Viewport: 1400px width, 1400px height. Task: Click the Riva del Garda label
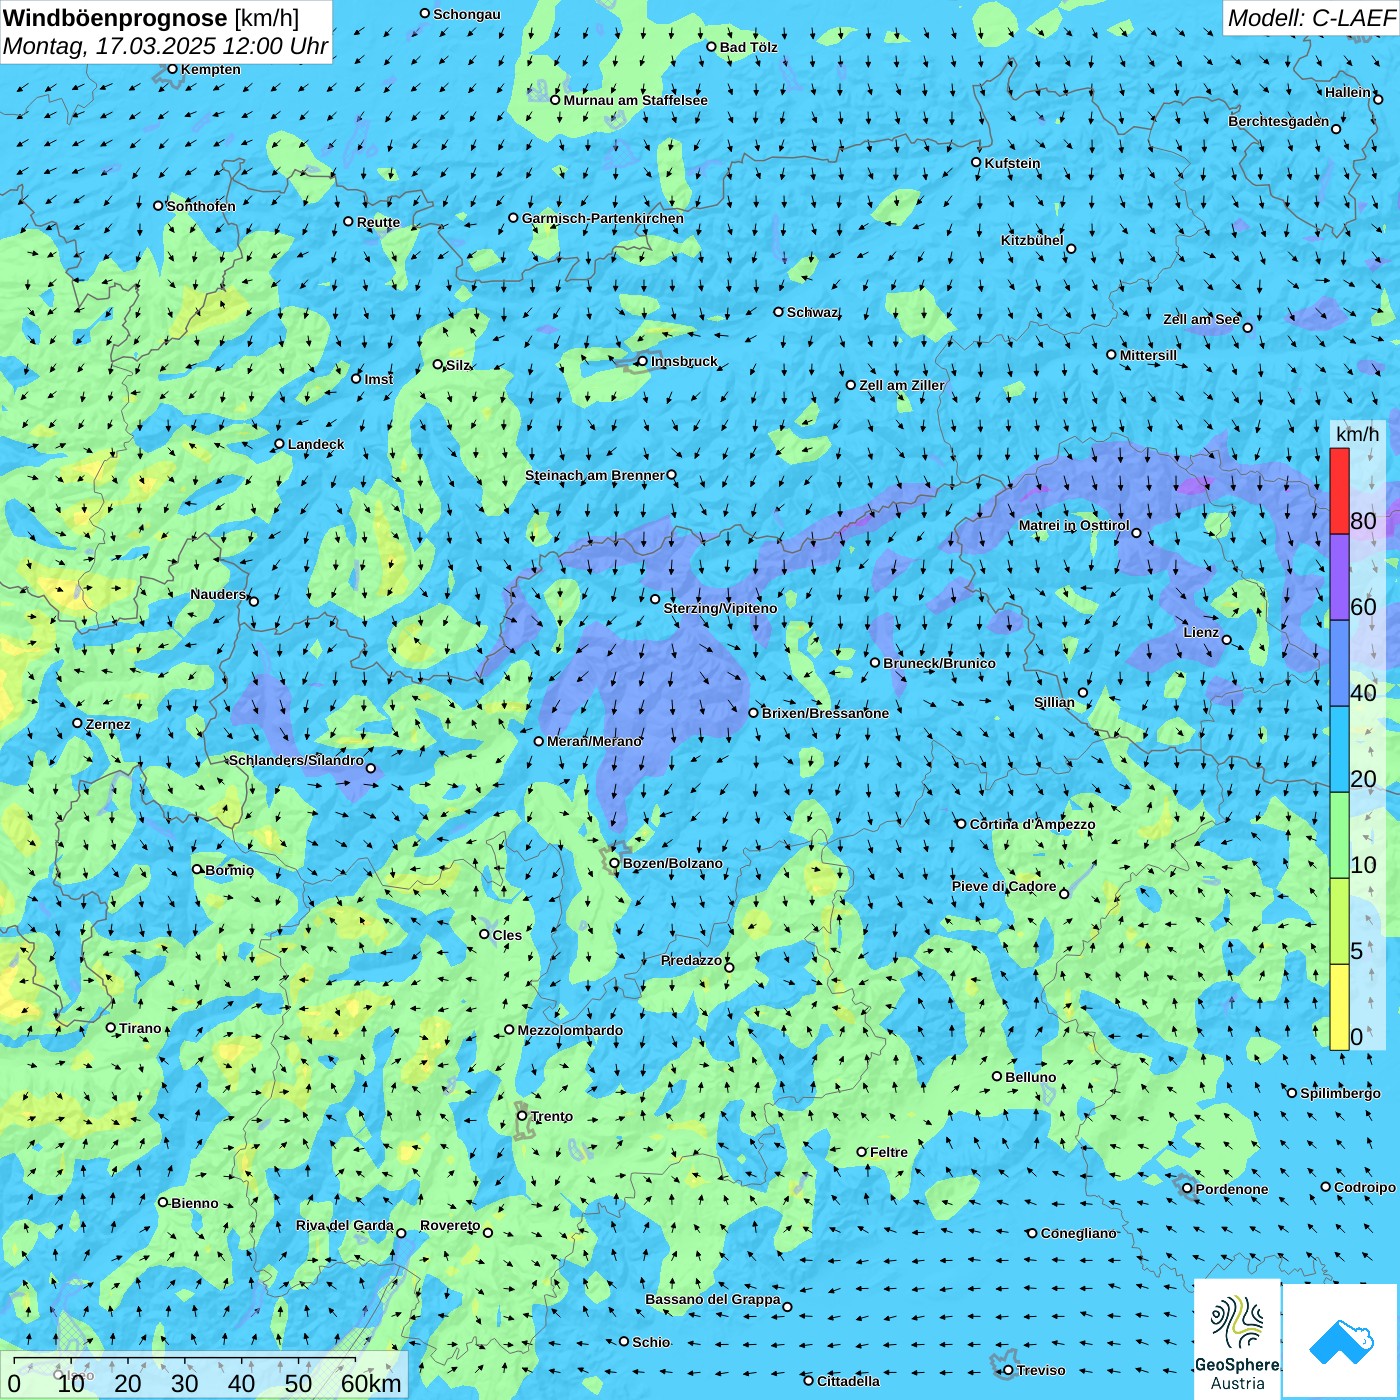344,1225
